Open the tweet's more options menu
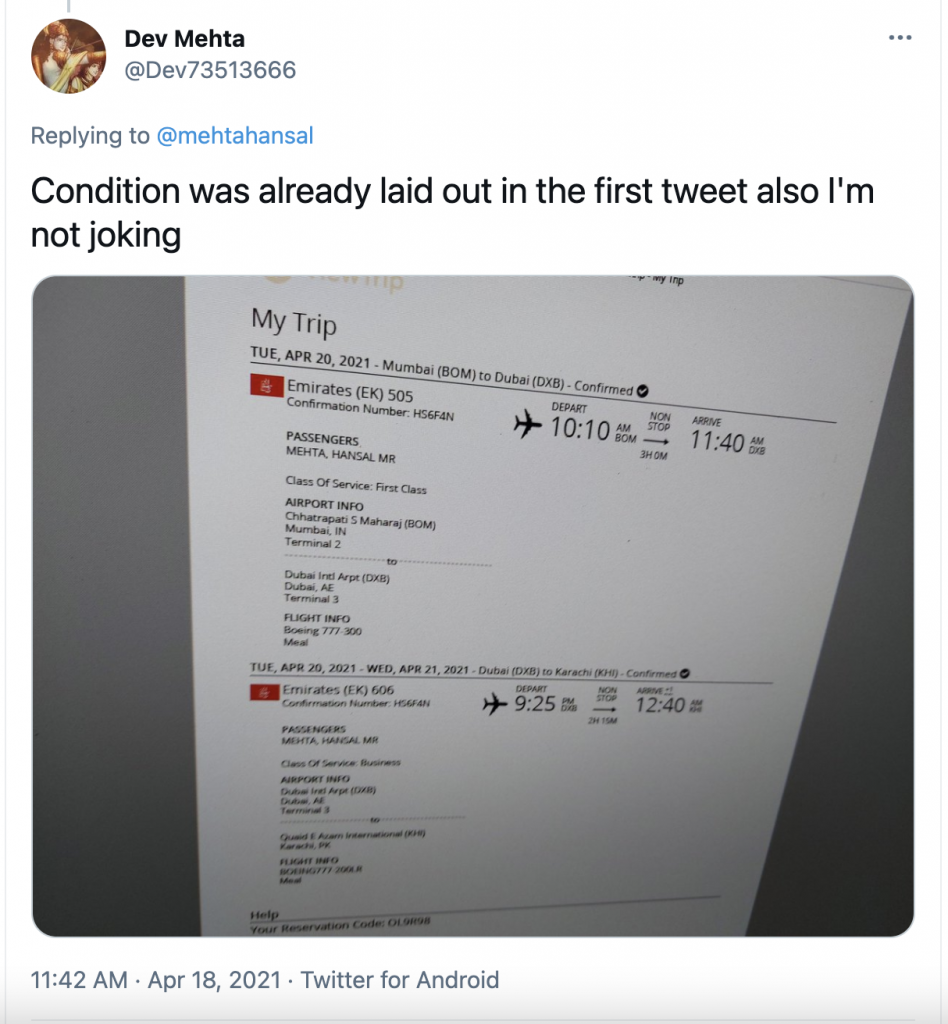 900,37
